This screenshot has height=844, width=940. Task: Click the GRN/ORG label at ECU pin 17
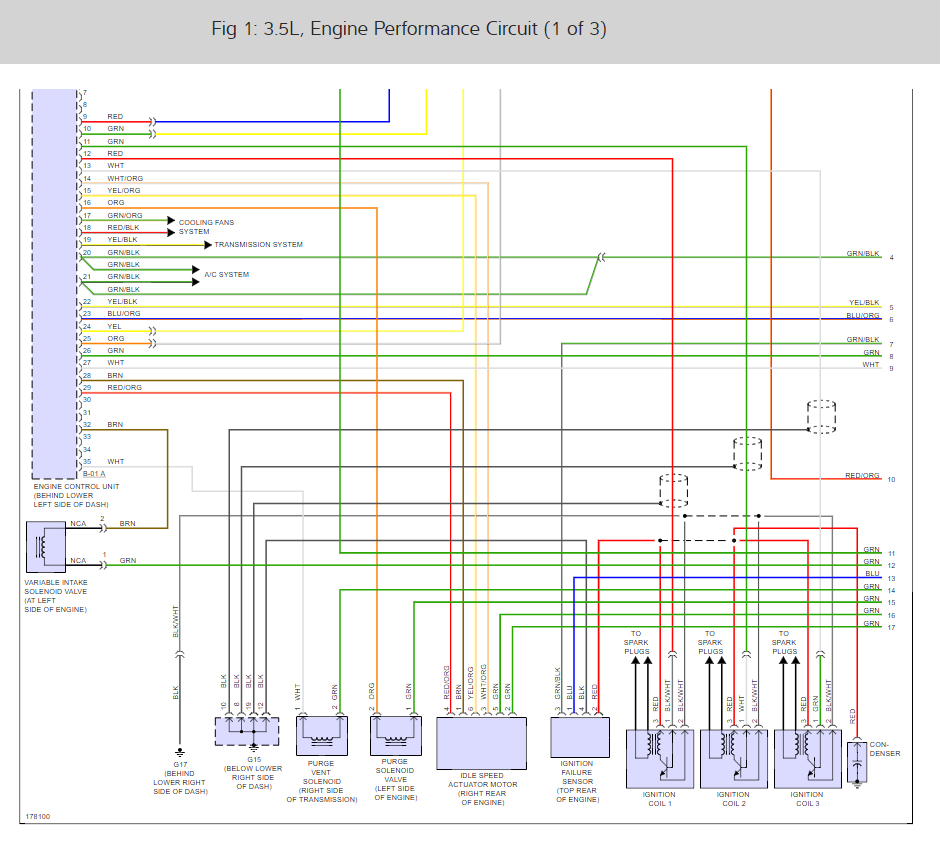click(x=125, y=215)
